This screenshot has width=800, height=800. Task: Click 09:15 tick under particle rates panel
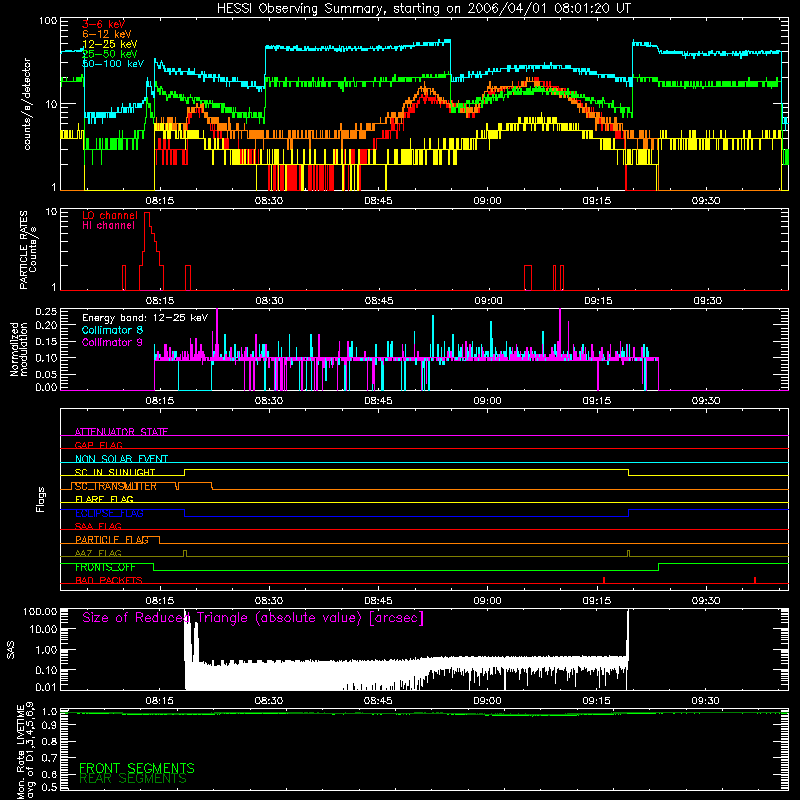(597, 301)
